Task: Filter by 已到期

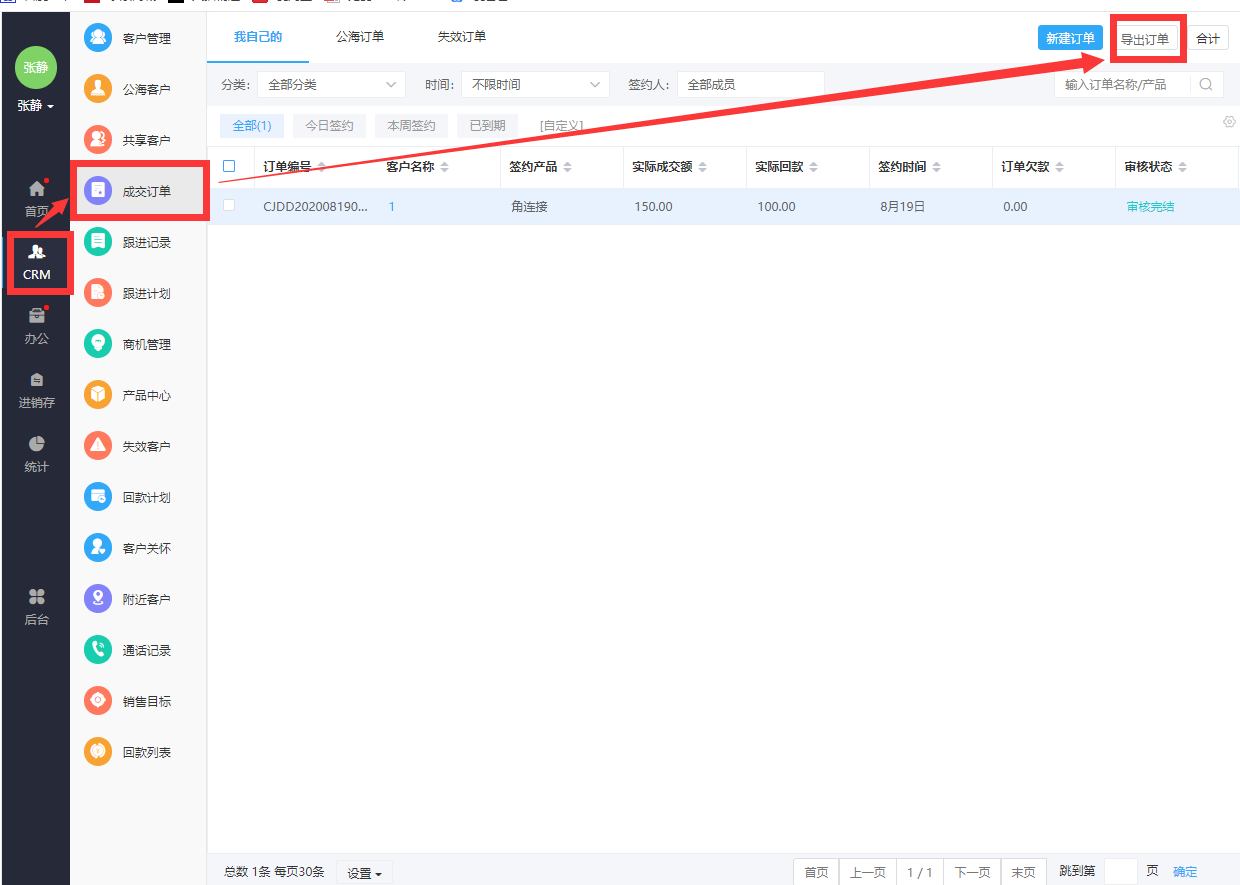Action: (487, 126)
